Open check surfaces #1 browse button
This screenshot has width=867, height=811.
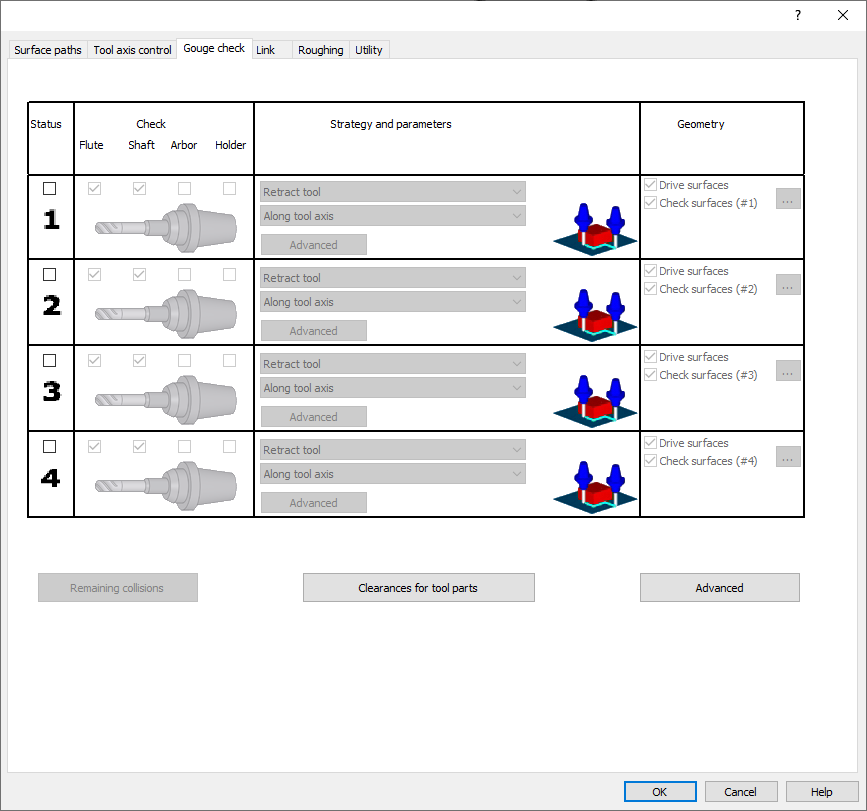(x=788, y=199)
